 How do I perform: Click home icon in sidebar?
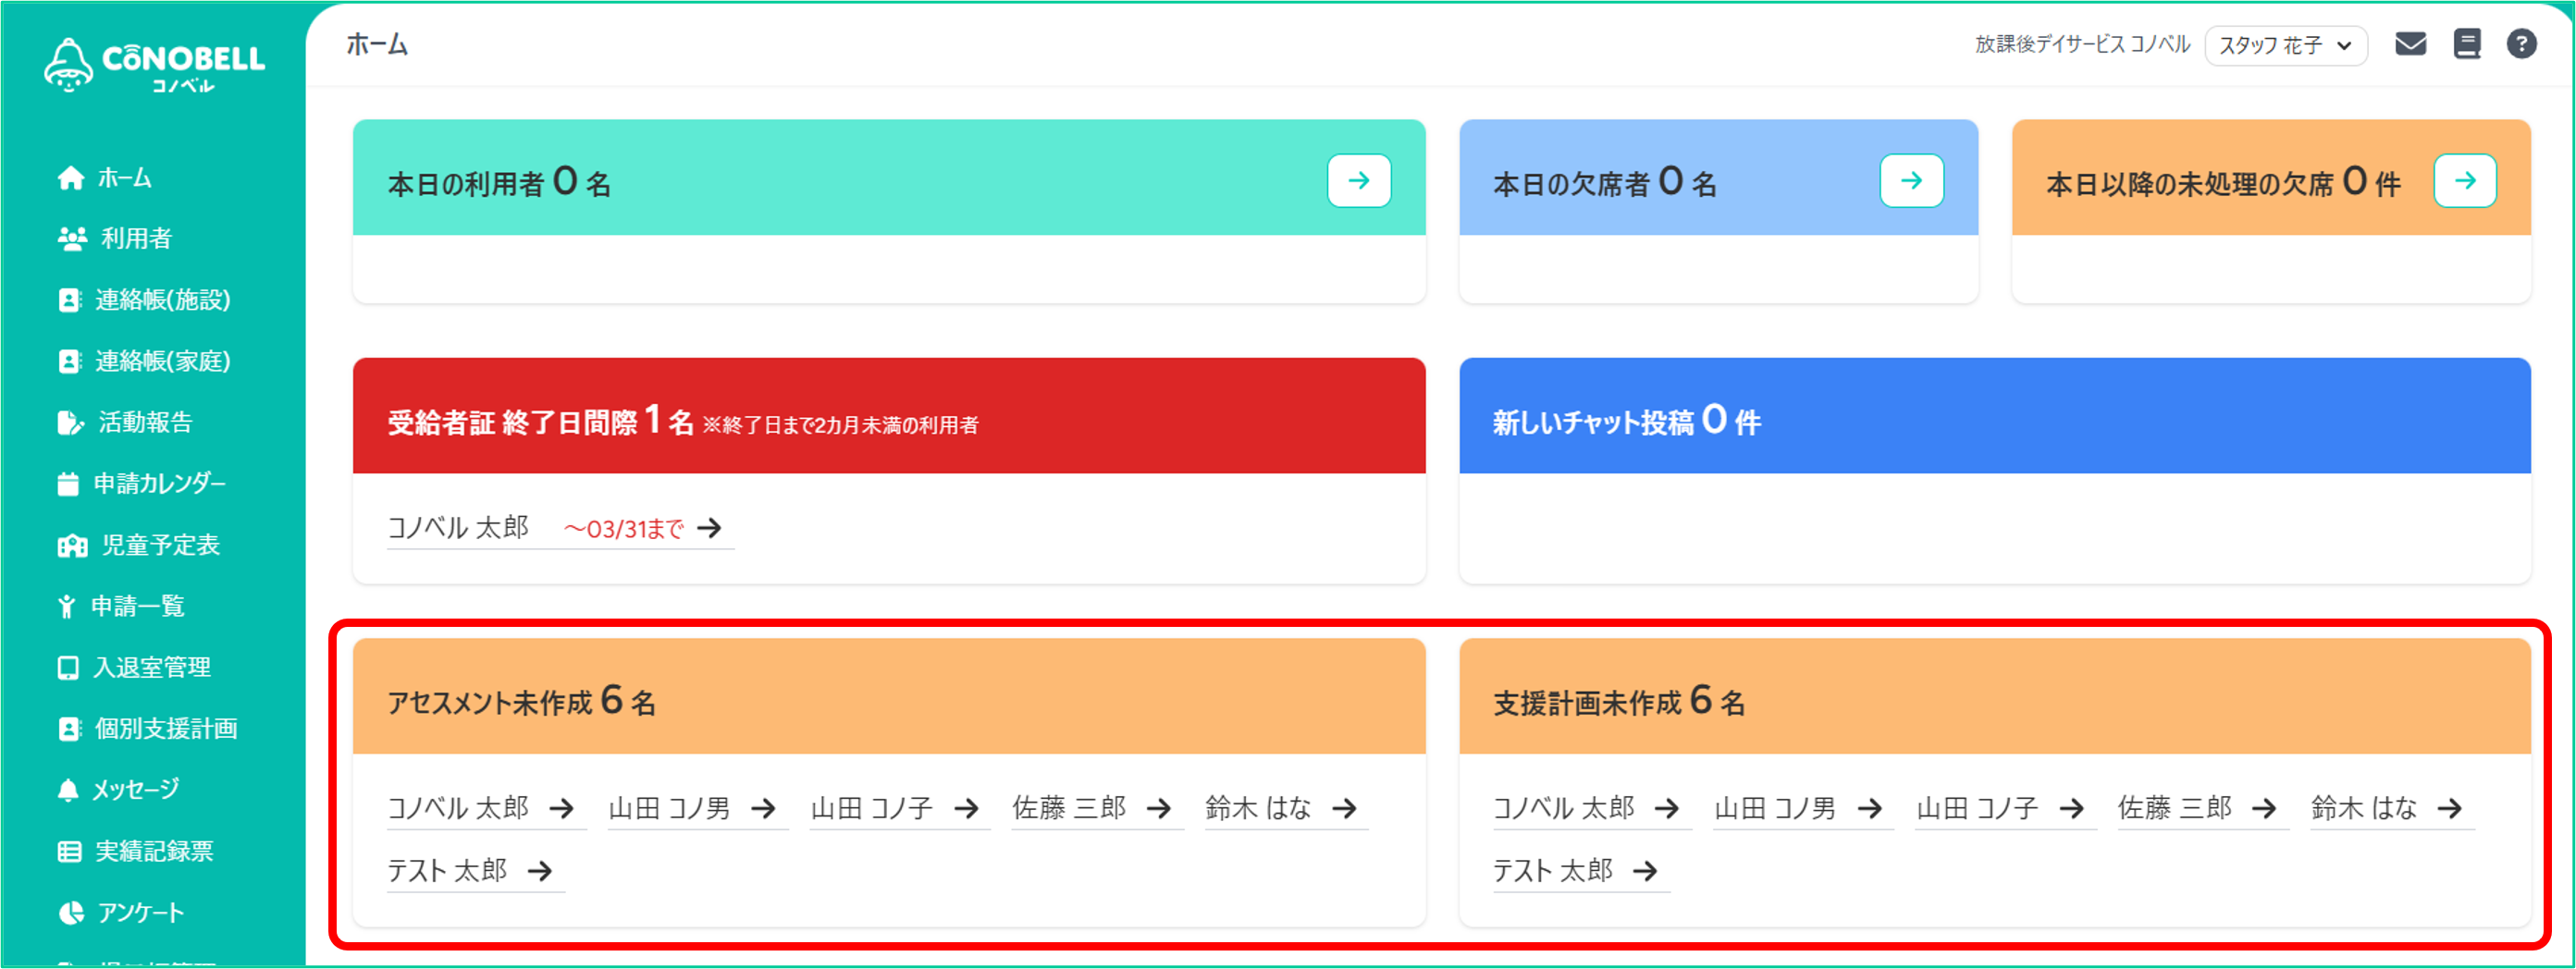coord(71,178)
